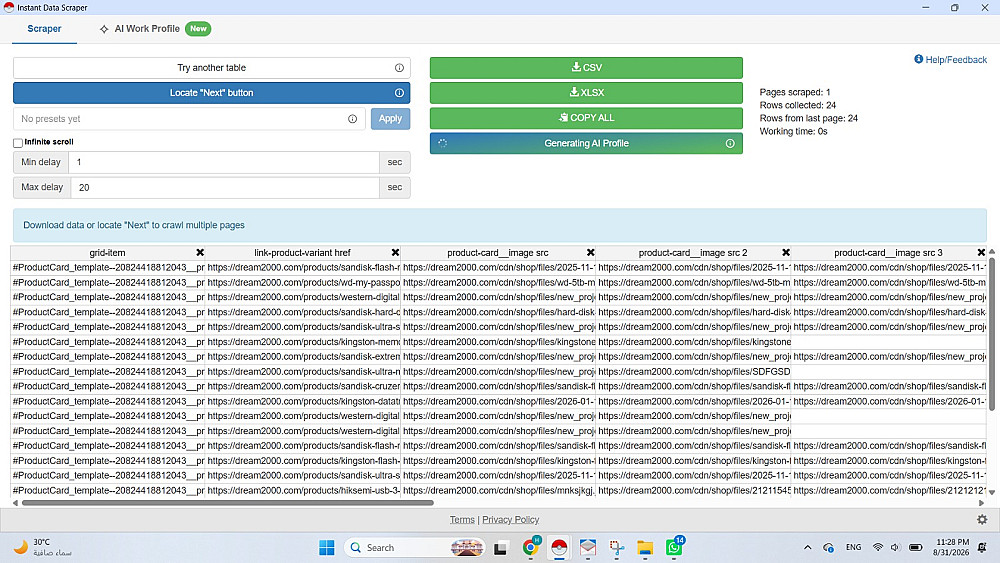Image resolution: width=1000 pixels, height=563 pixels.
Task: Open the Privacy Policy link
Action: point(510,520)
